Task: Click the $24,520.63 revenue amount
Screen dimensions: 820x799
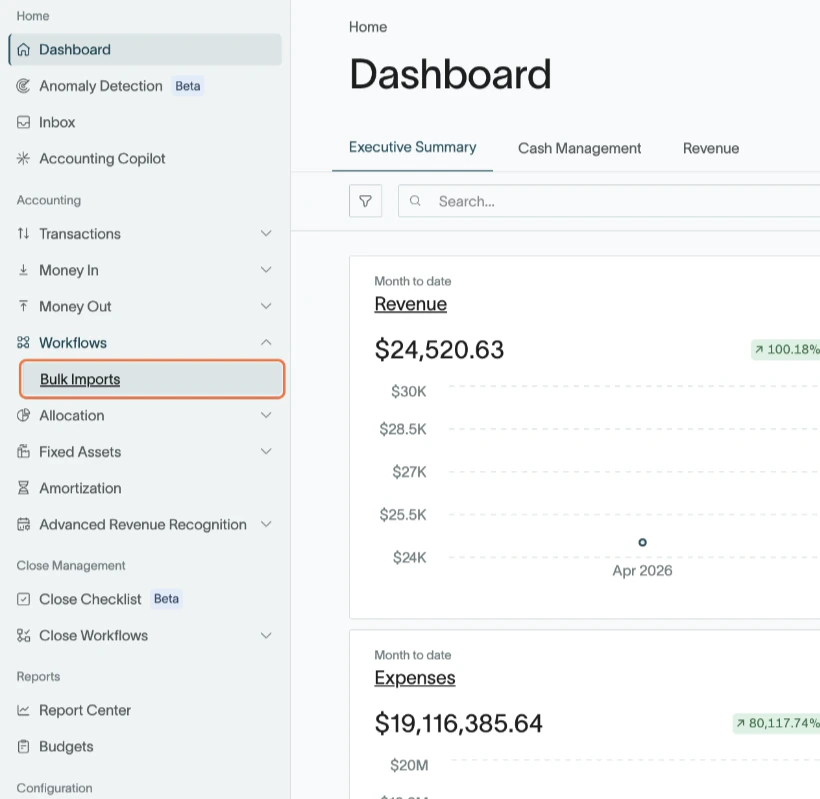Action: [439, 349]
